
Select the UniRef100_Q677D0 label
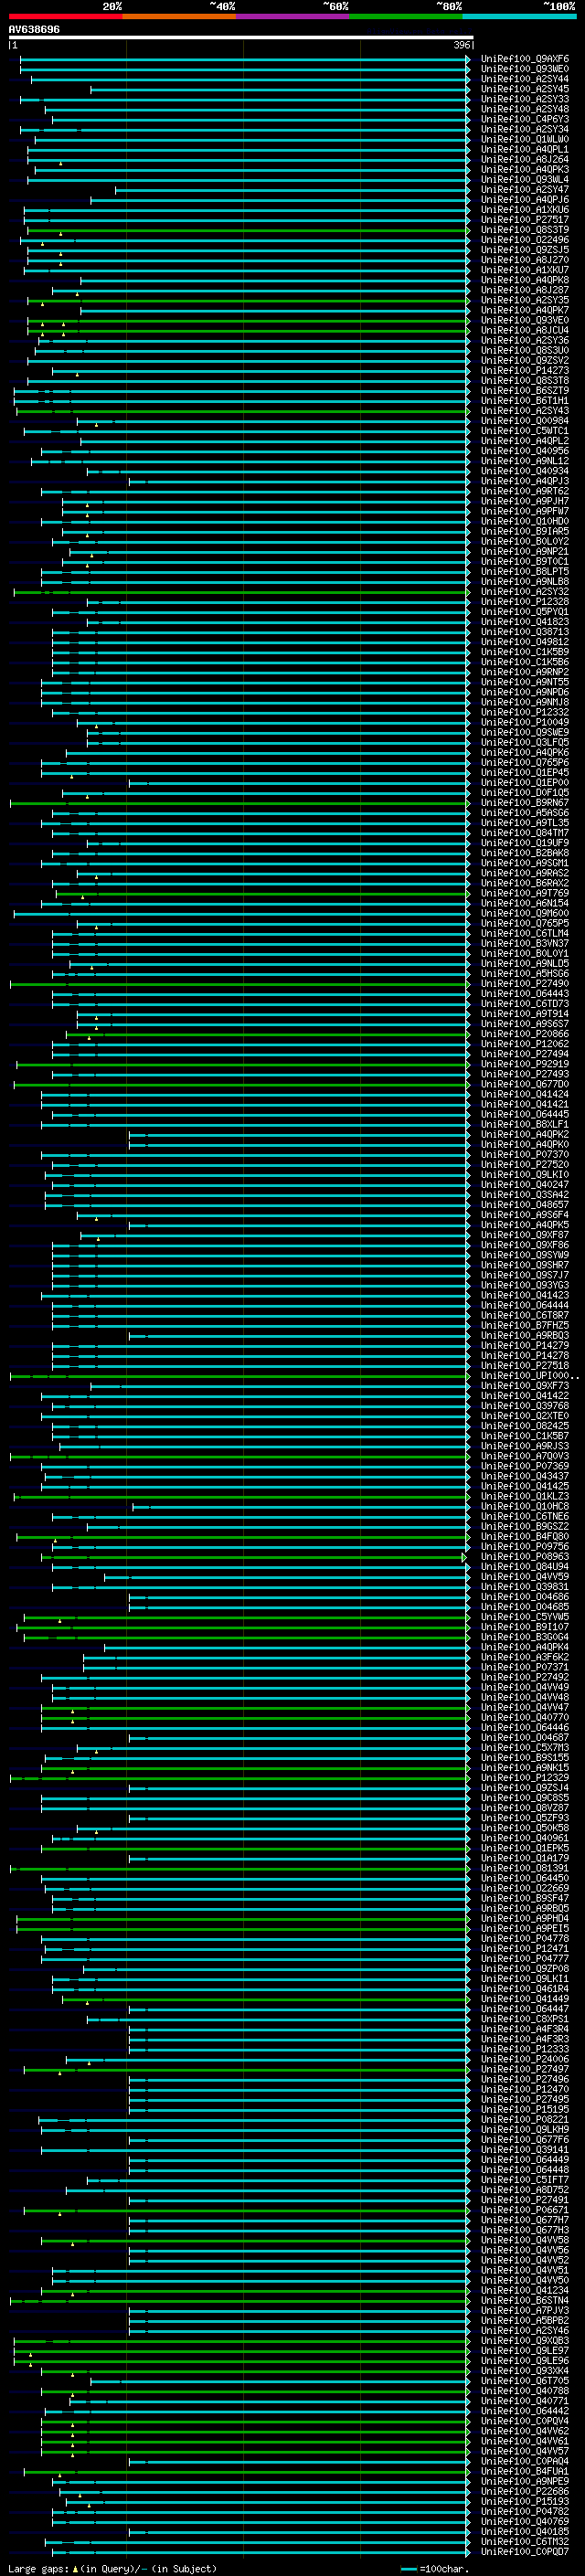pyautogui.click(x=525, y=1084)
